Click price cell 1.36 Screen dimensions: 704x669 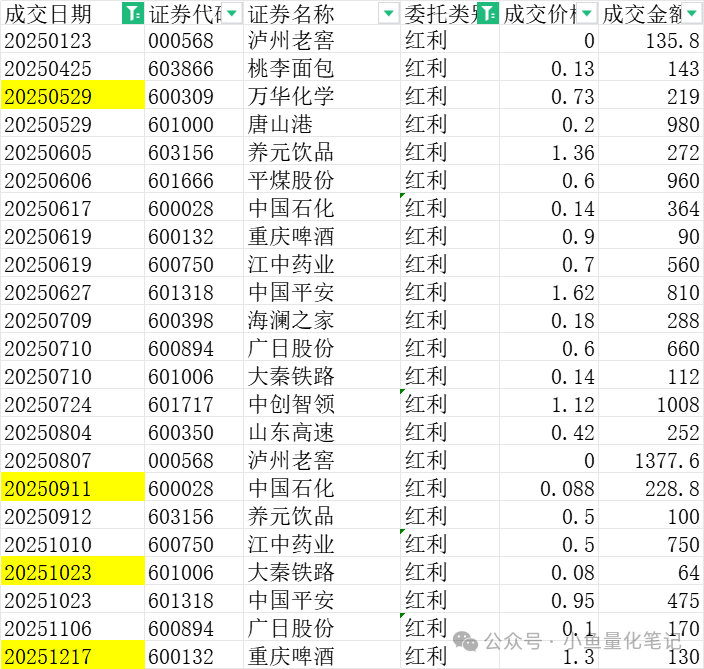(x=549, y=151)
